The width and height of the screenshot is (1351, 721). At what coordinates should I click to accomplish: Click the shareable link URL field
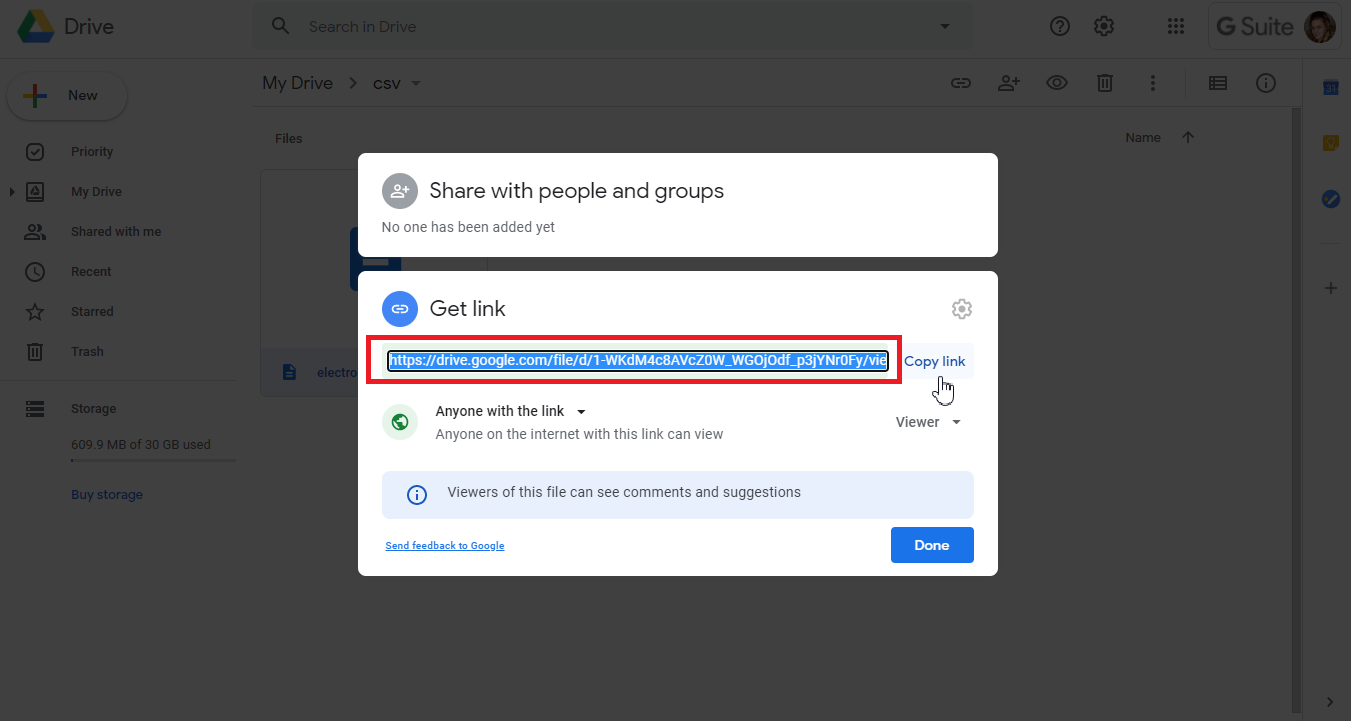click(637, 361)
